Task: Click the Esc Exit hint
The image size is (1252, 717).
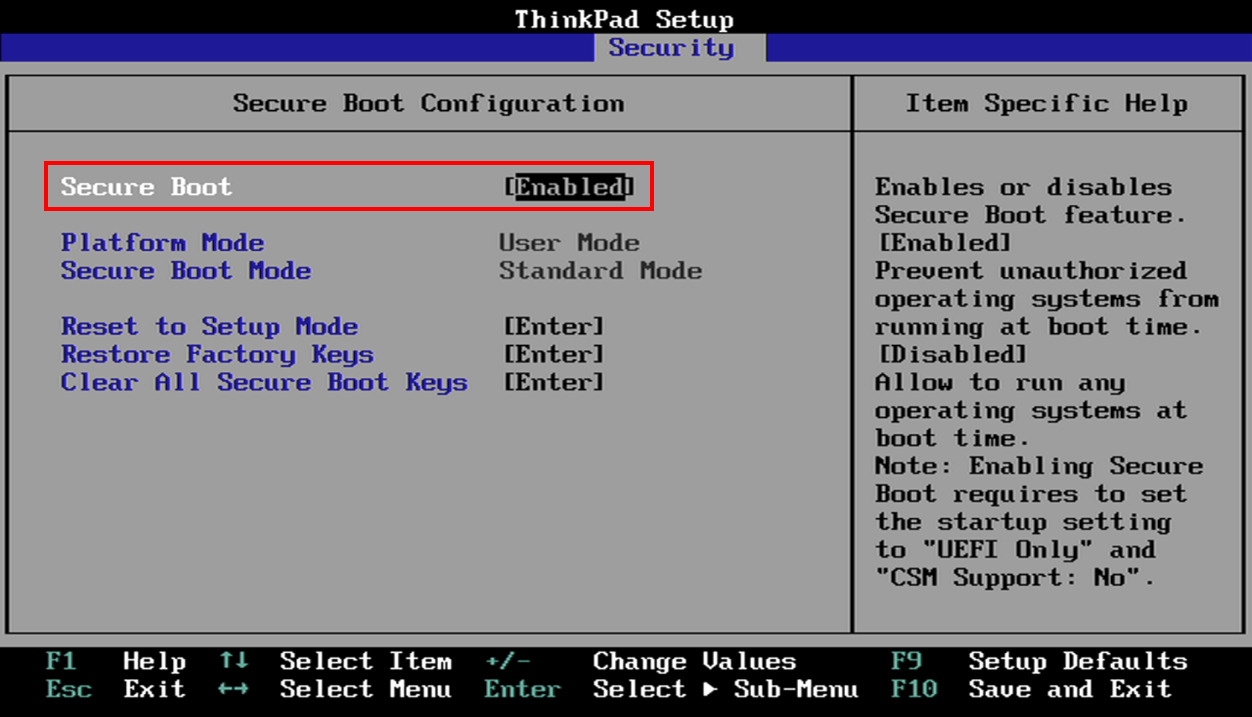Action: tap(116, 689)
